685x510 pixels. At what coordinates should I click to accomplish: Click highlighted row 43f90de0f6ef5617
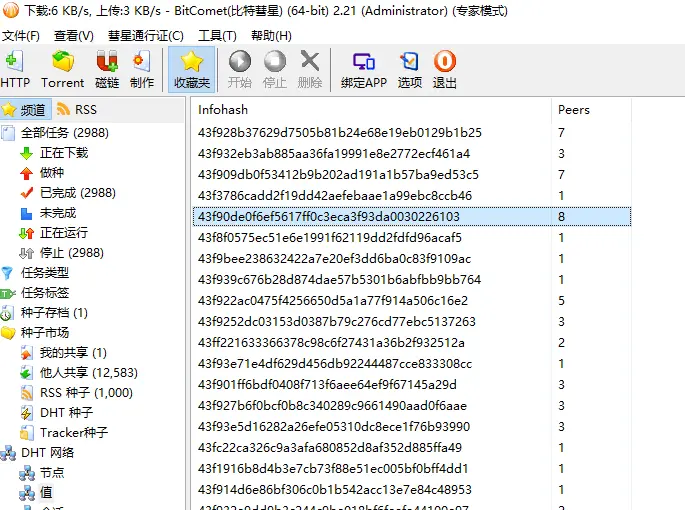(412, 216)
